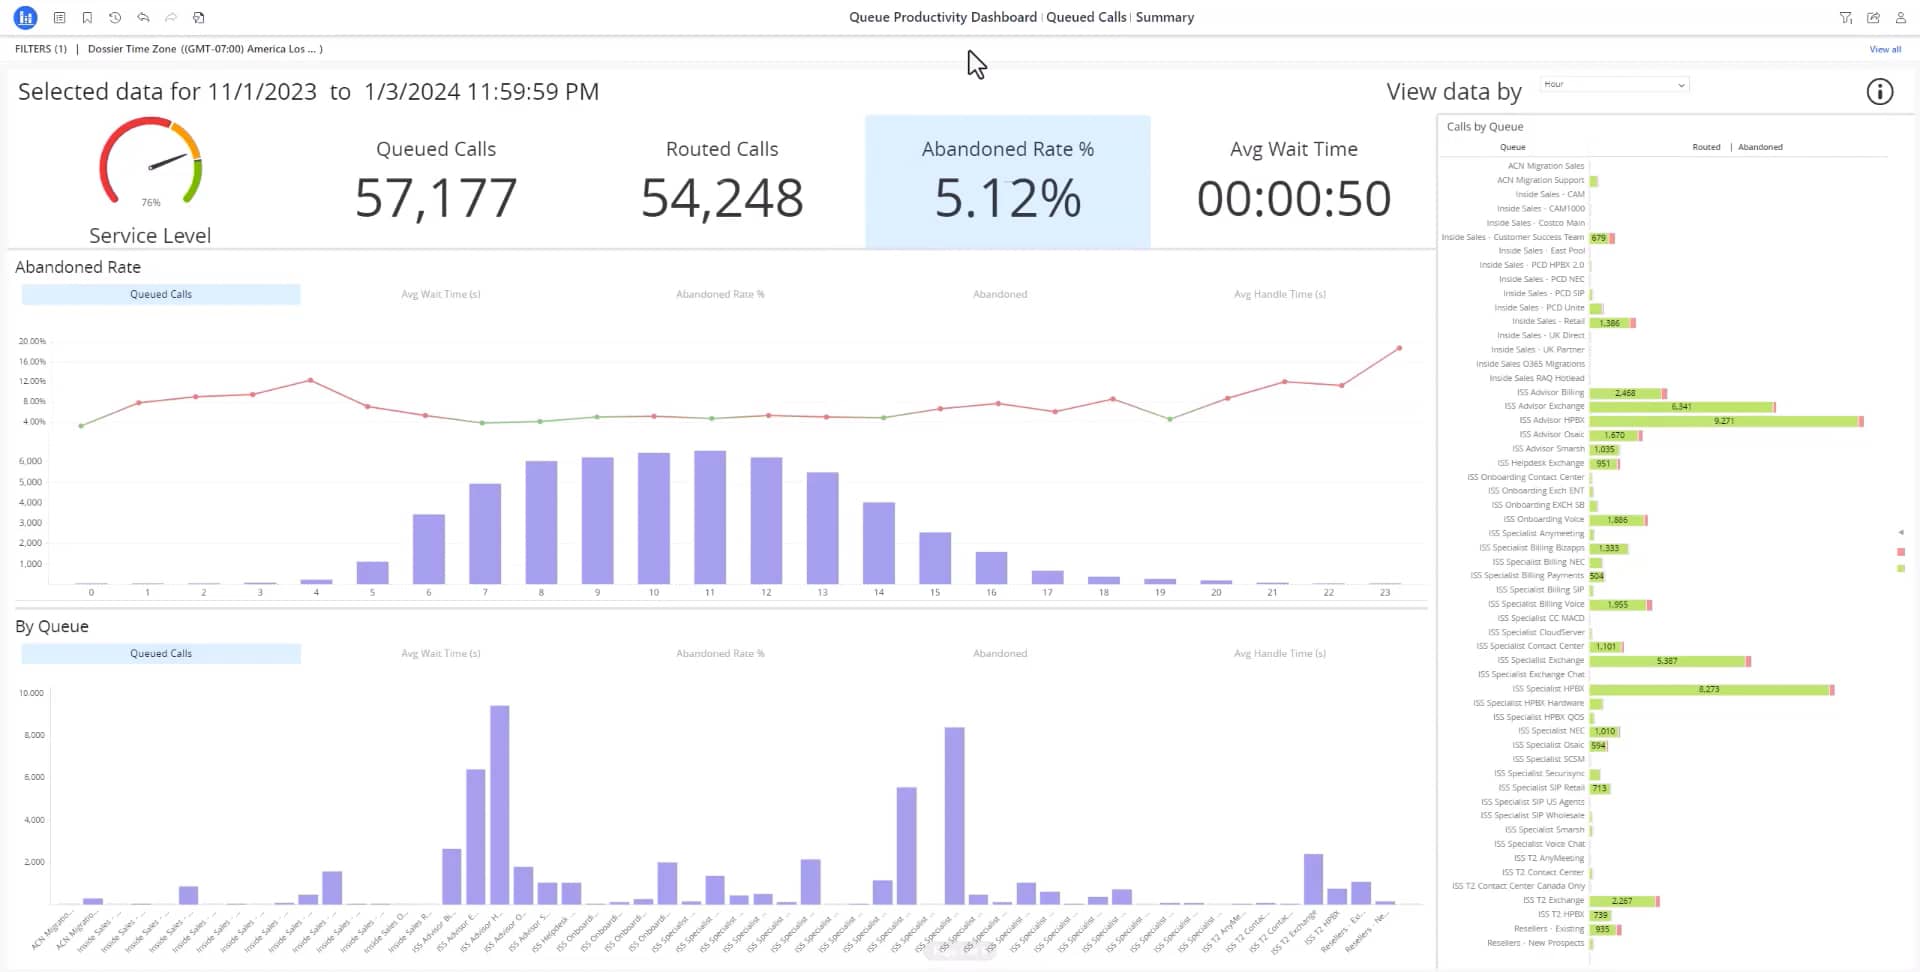Click the redo arrow icon
Viewport: 1920px width, 972px height.
tap(170, 17)
